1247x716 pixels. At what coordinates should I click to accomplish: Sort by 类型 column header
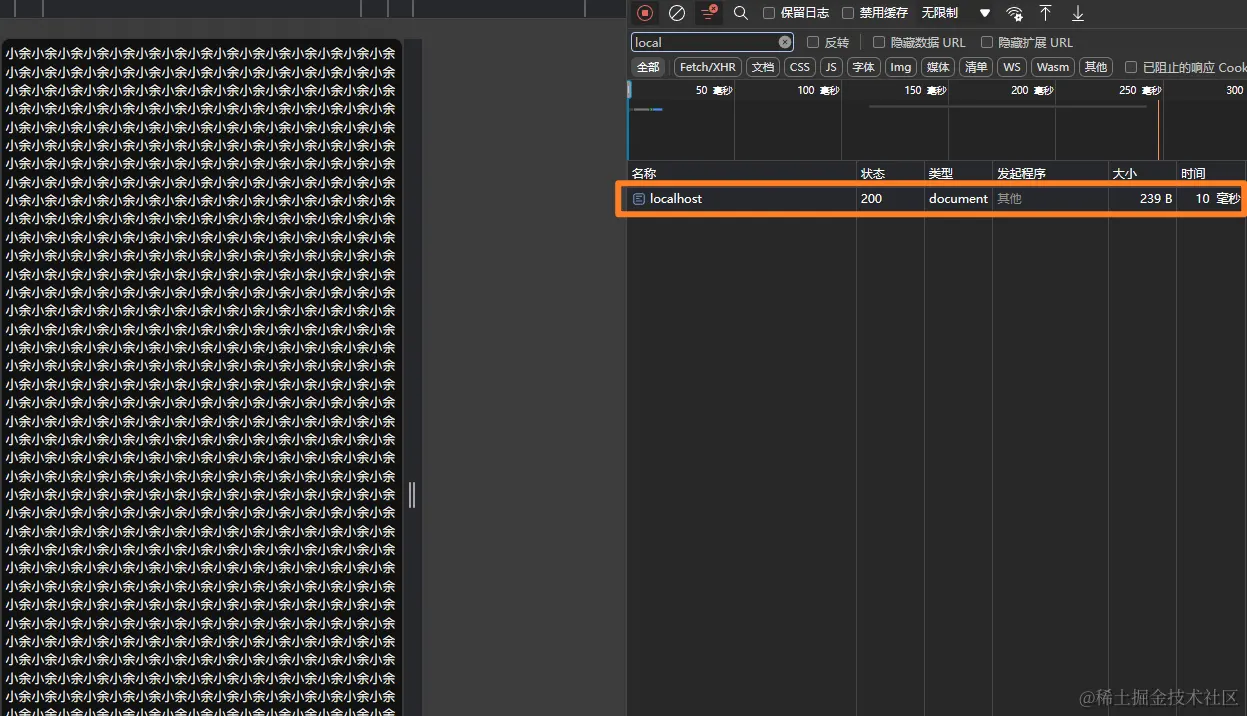[x=958, y=173]
